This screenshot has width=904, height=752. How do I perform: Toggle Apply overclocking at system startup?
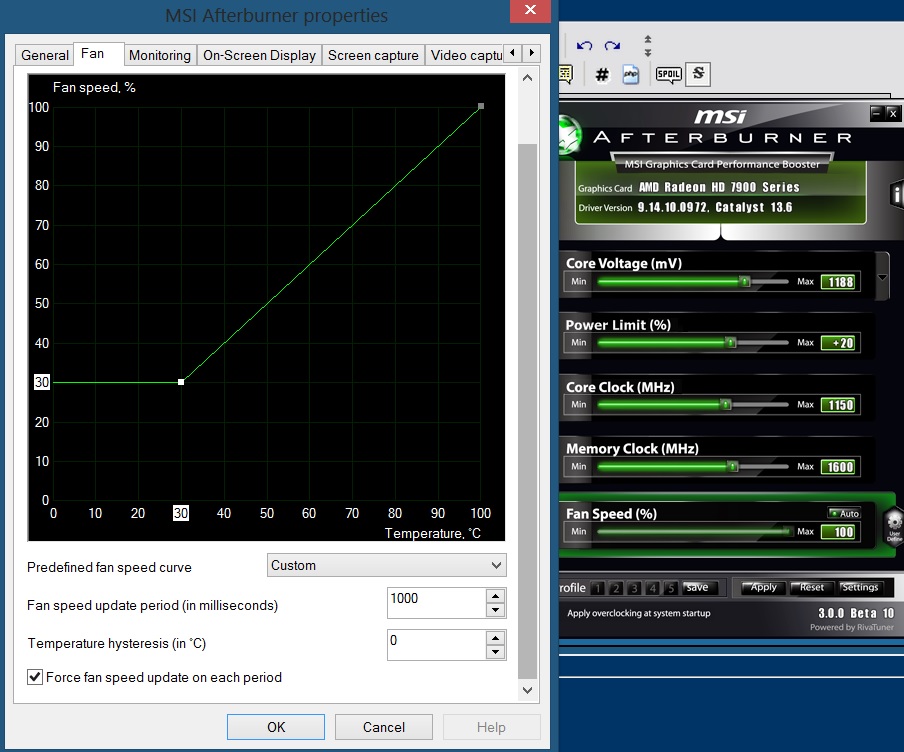click(638, 613)
